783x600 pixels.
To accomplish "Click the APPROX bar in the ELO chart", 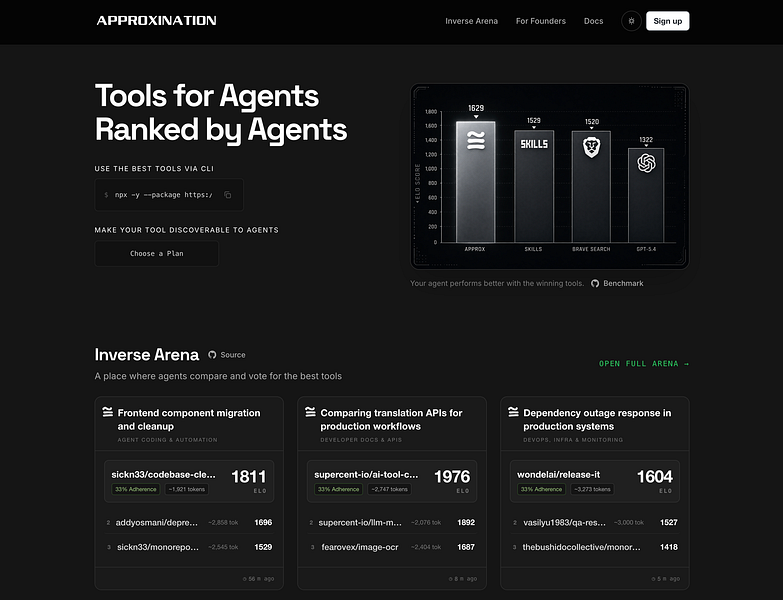I will coord(476,182).
